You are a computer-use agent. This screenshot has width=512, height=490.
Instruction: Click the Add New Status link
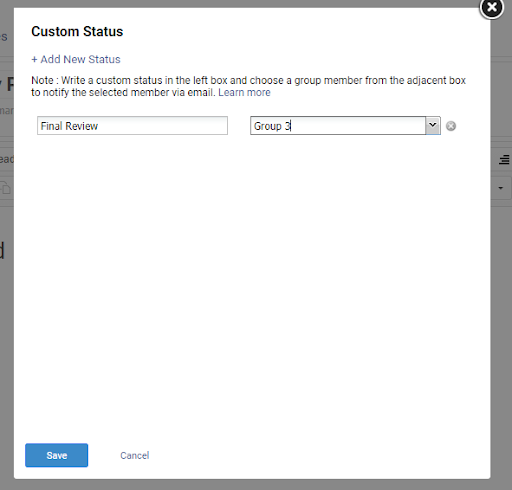pyautogui.click(x=76, y=59)
